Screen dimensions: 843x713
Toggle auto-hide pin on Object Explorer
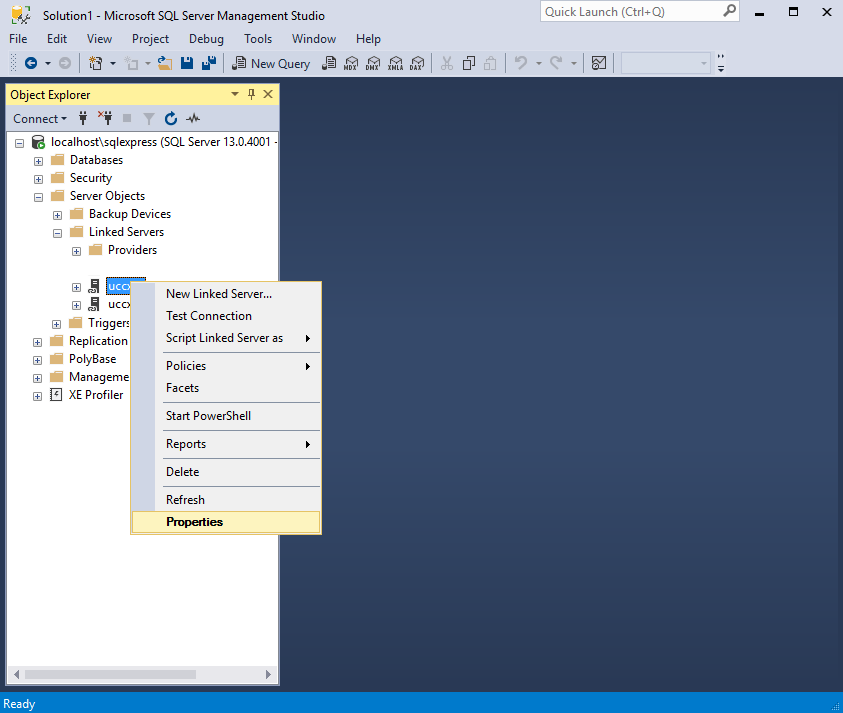coord(251,94)
